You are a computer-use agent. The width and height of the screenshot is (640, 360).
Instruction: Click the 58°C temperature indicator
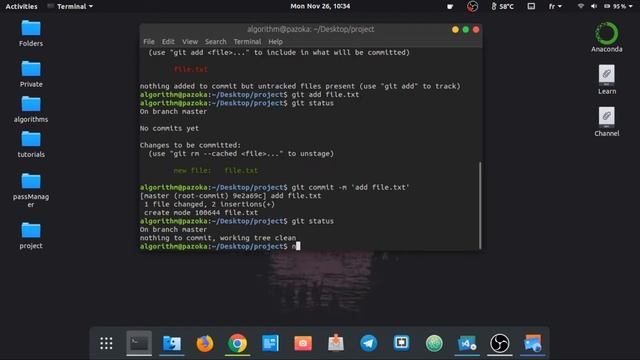point(502,6)
